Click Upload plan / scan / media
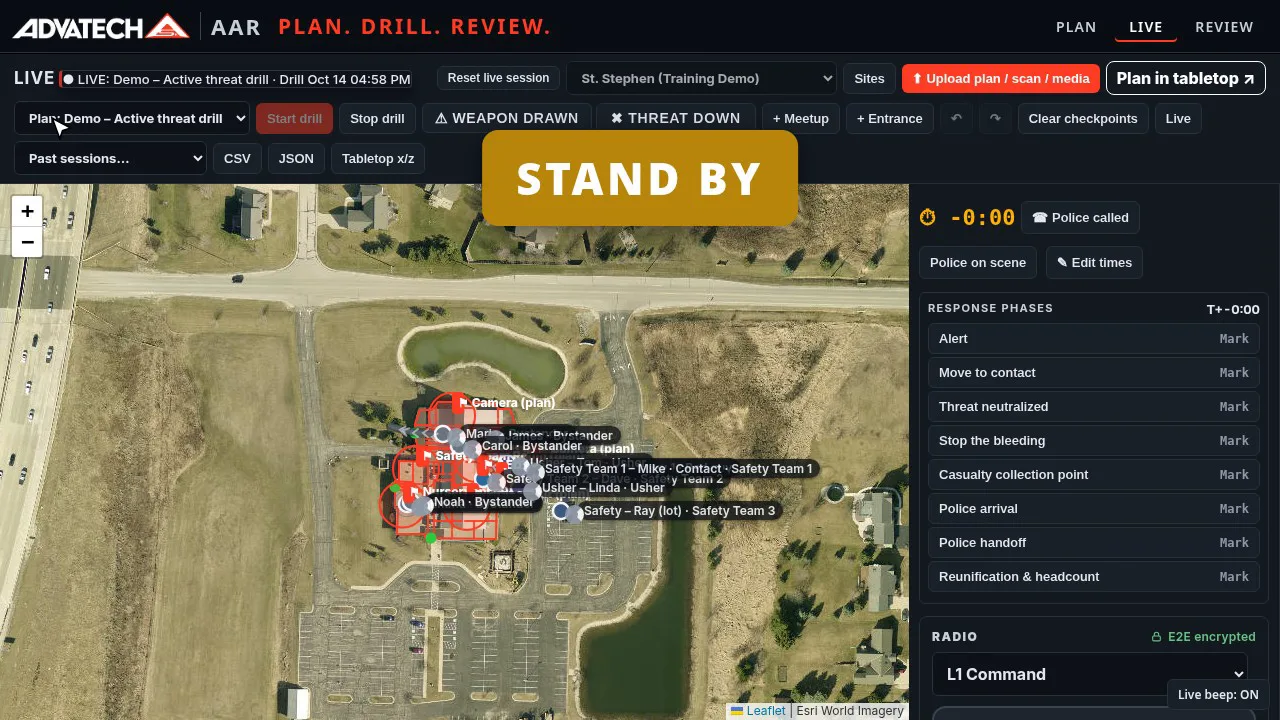This screenshot has height=720, width=1280. [x=1001, y=78]
